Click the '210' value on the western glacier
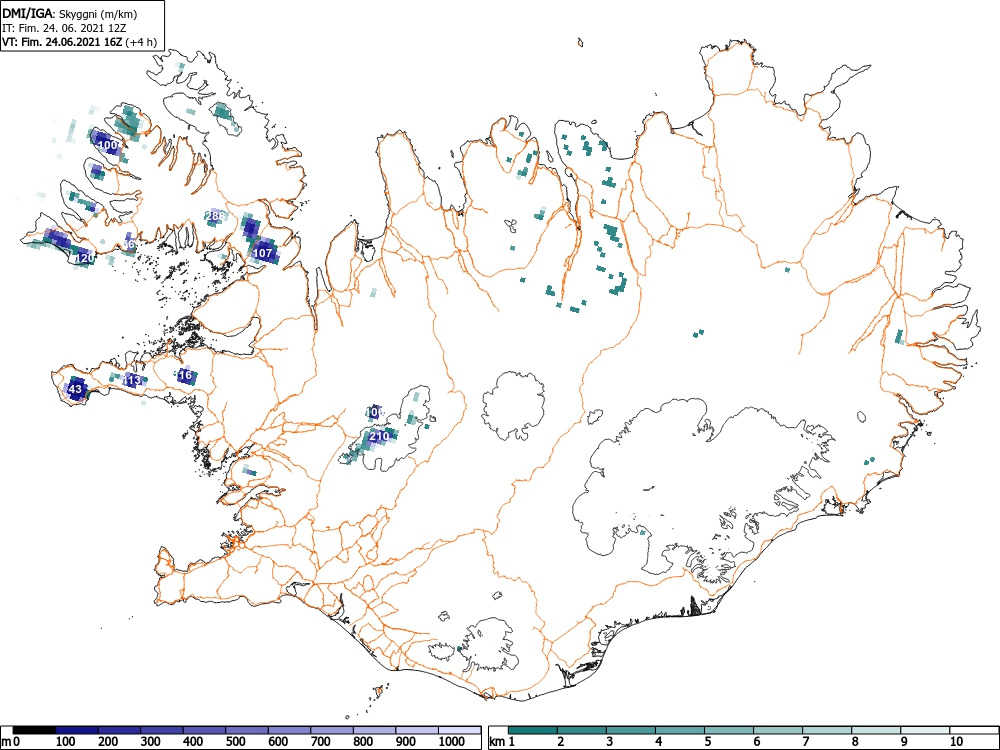Image resolution: width=1000 pixels, height=750 pixels. [379, 436]
